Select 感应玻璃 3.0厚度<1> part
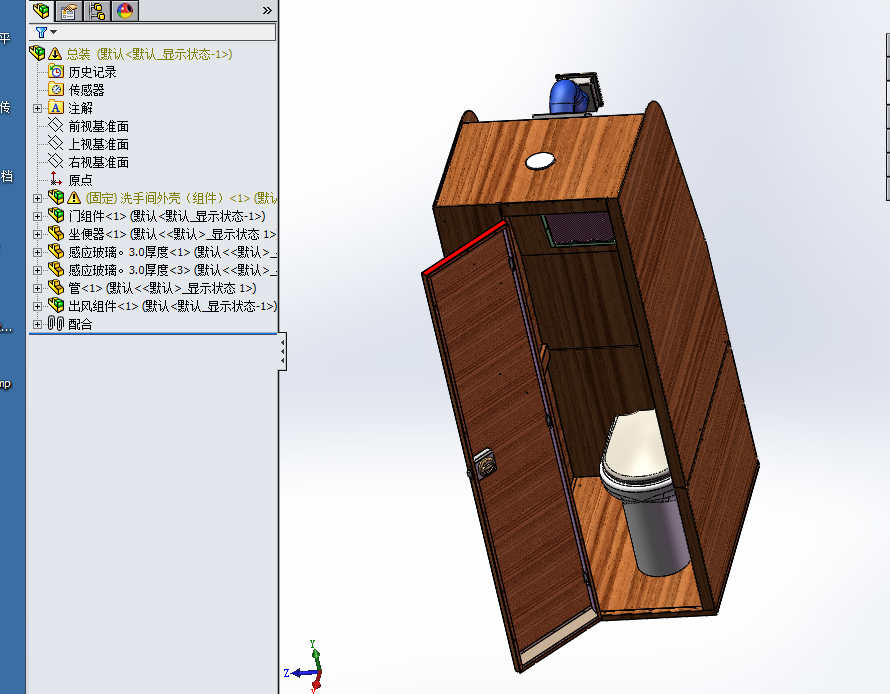Viewport: 890px width, 694px height. 173,253
